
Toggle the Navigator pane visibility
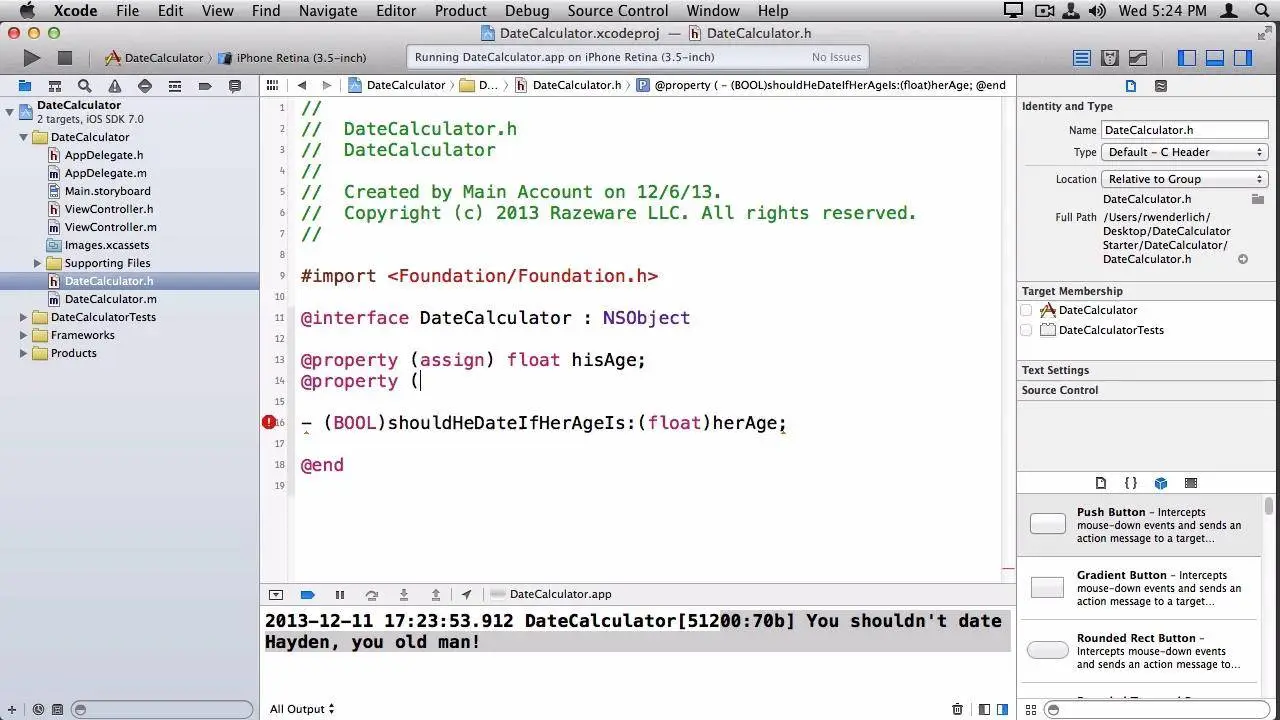1187,58
